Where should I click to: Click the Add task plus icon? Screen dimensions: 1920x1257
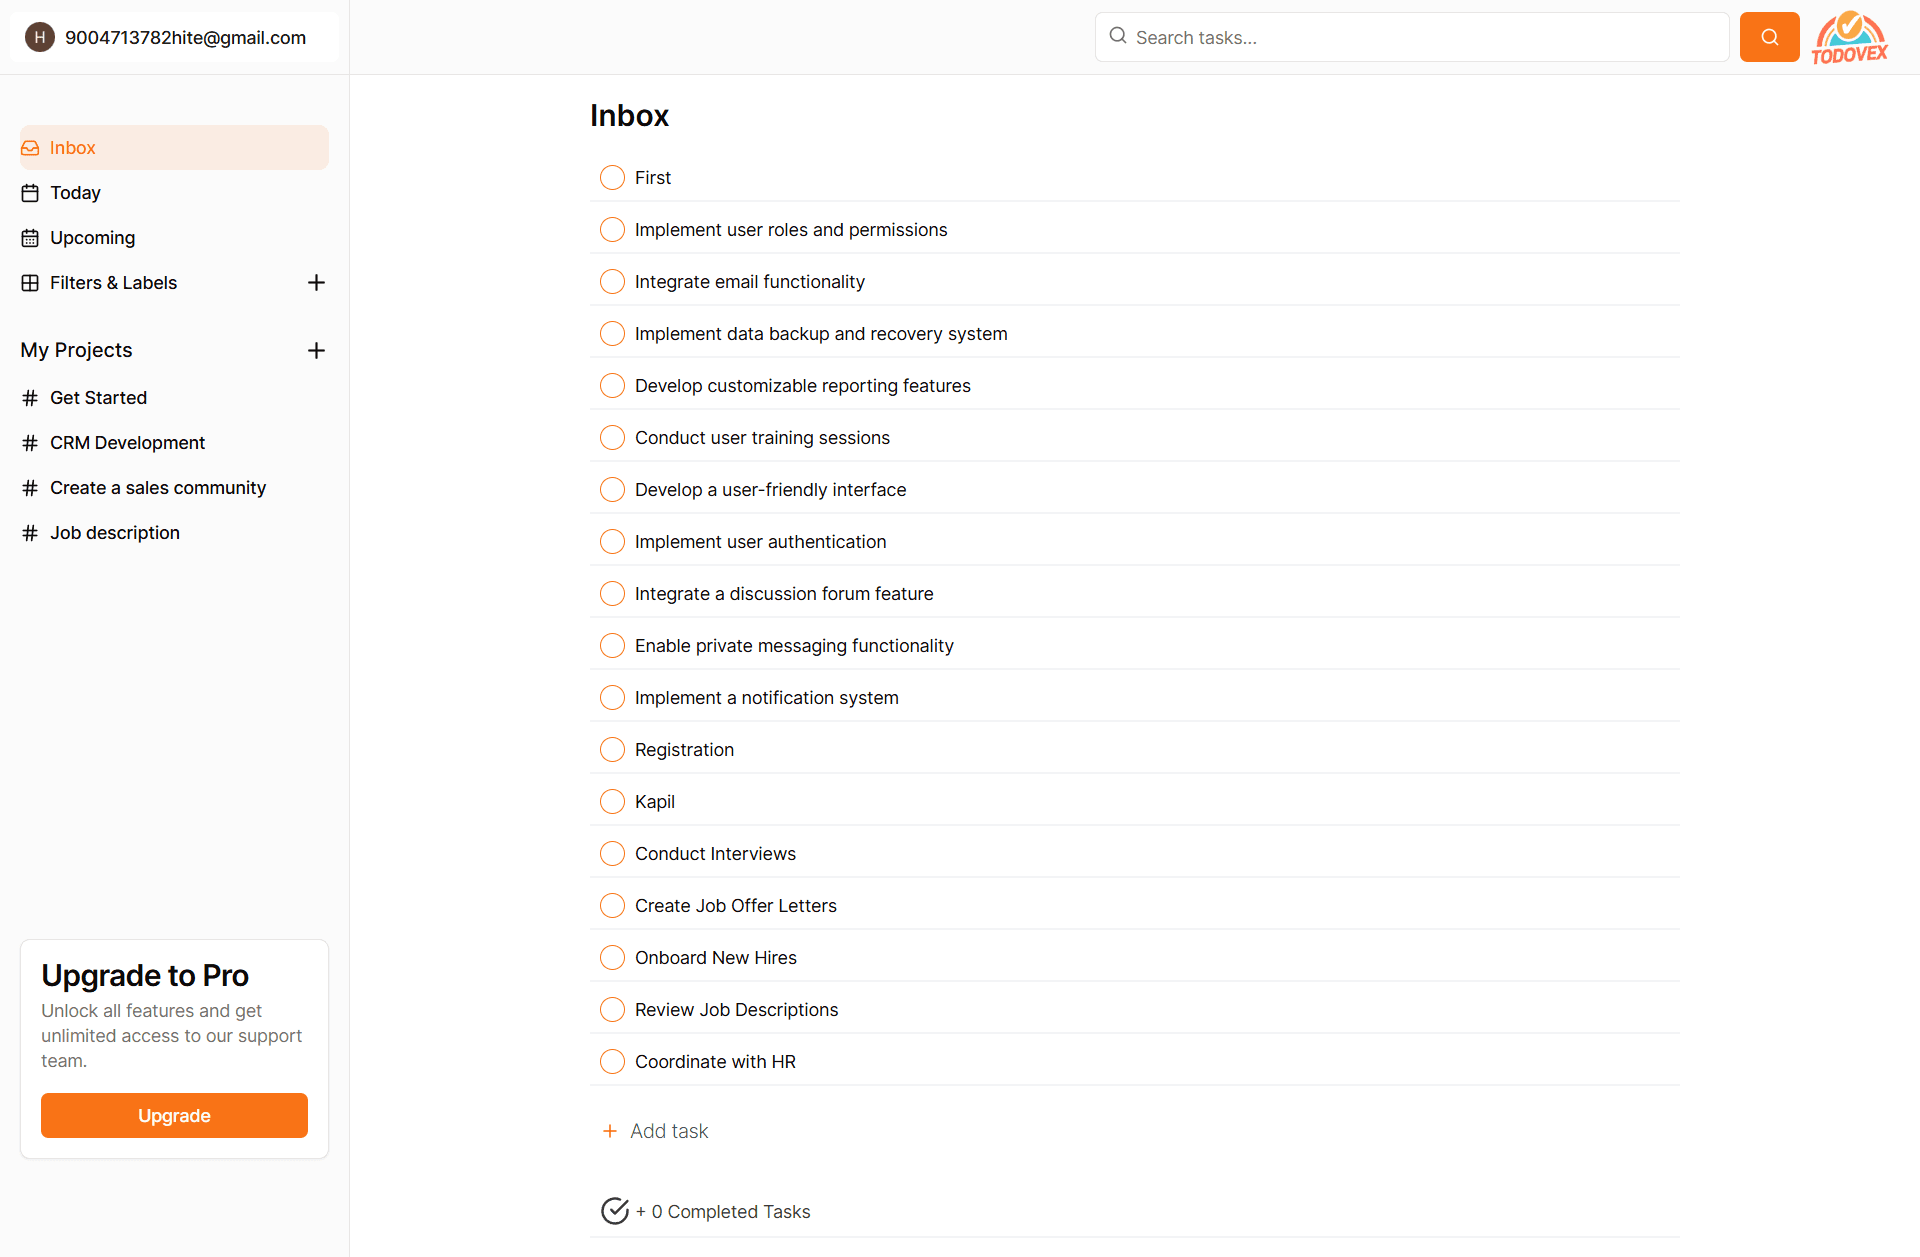pos(610,1131)
